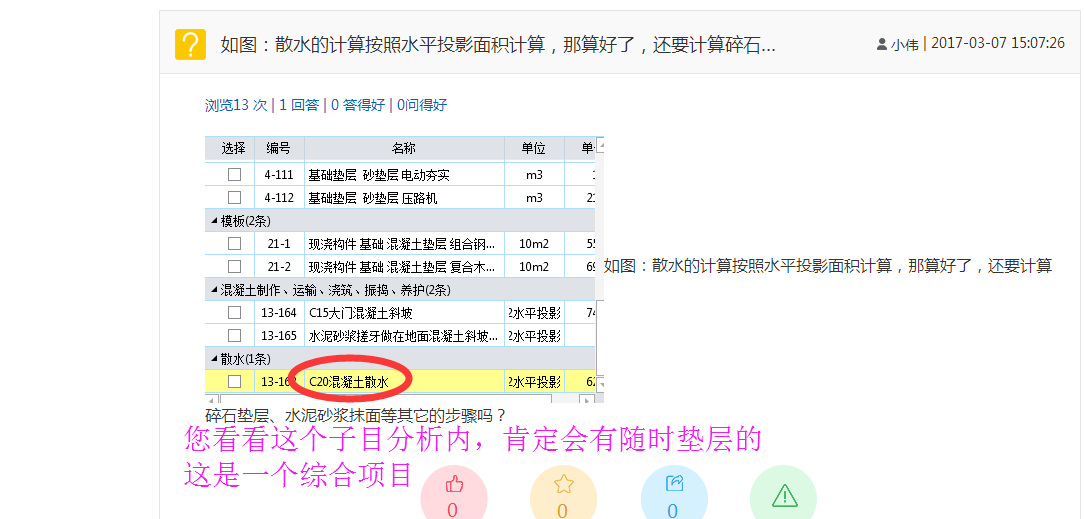Check the box for row 21-2

(x=235, y=266)
